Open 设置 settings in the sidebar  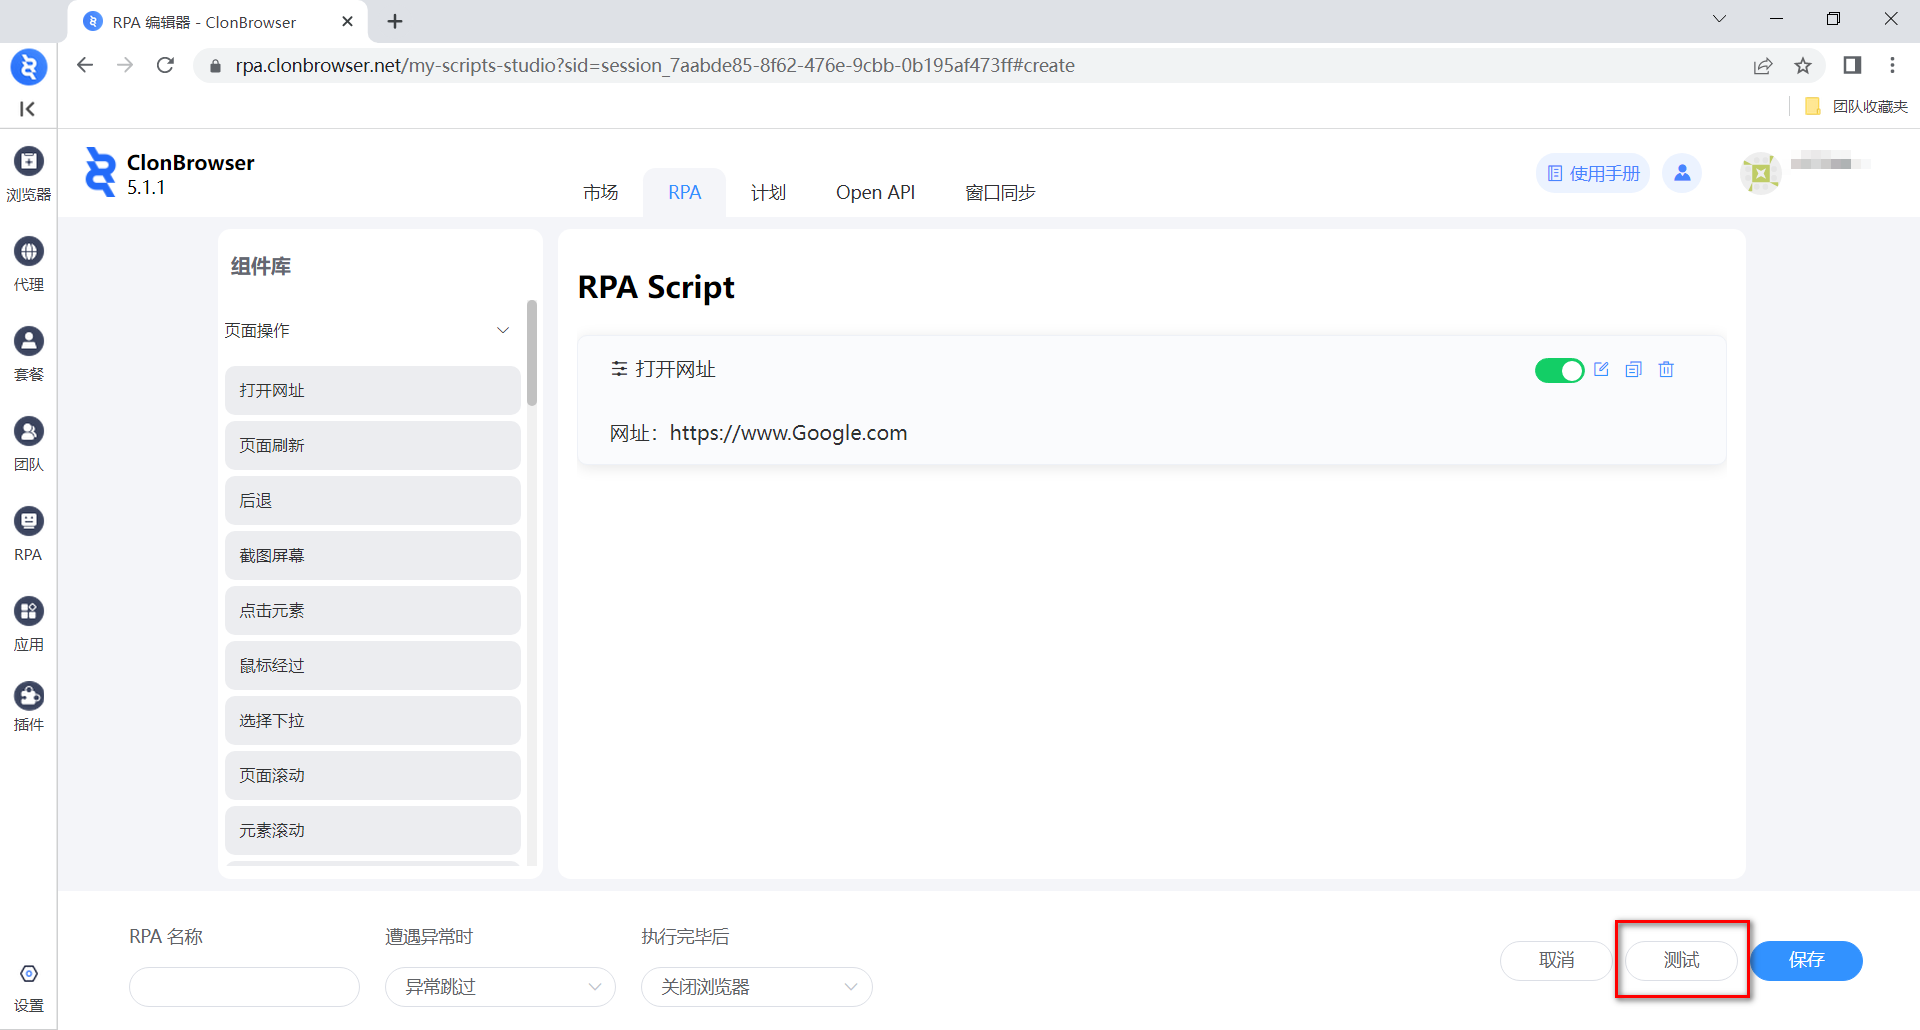coord(28,987)
